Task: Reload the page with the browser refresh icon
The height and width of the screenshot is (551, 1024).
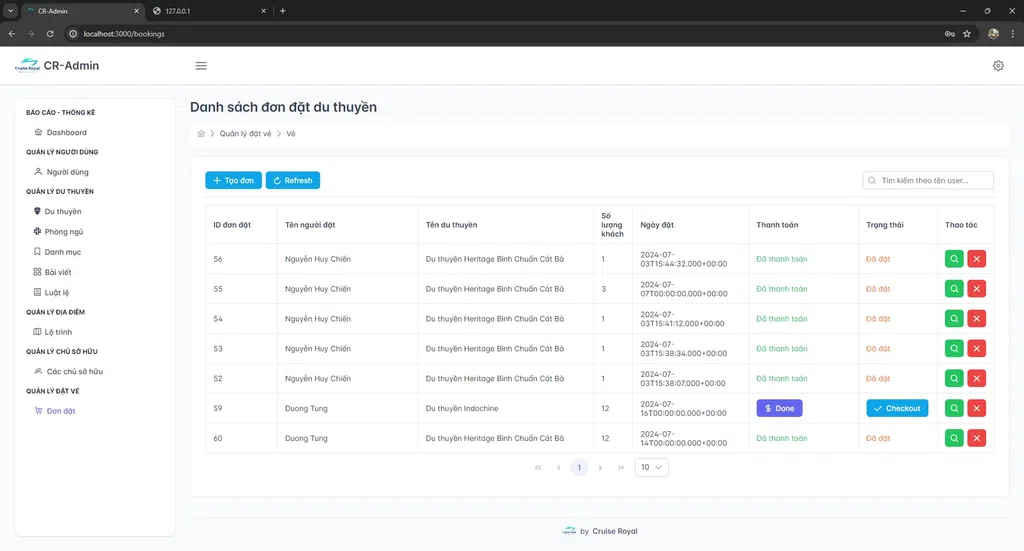Action: click(50, 34)
